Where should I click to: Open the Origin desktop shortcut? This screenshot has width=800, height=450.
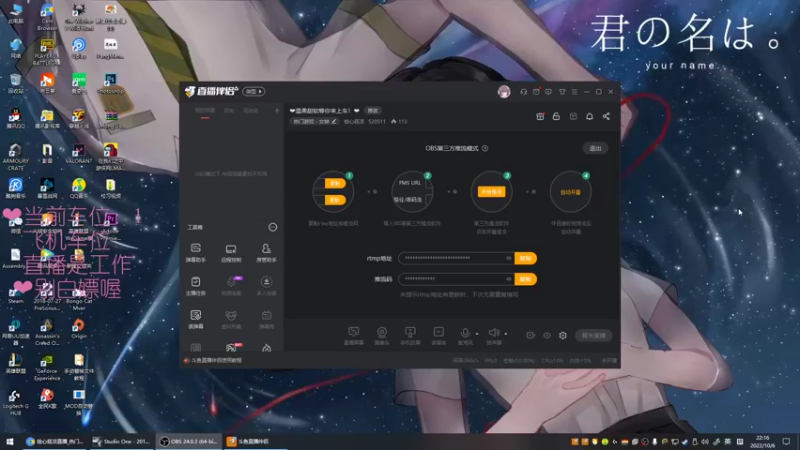pos(79,329)
